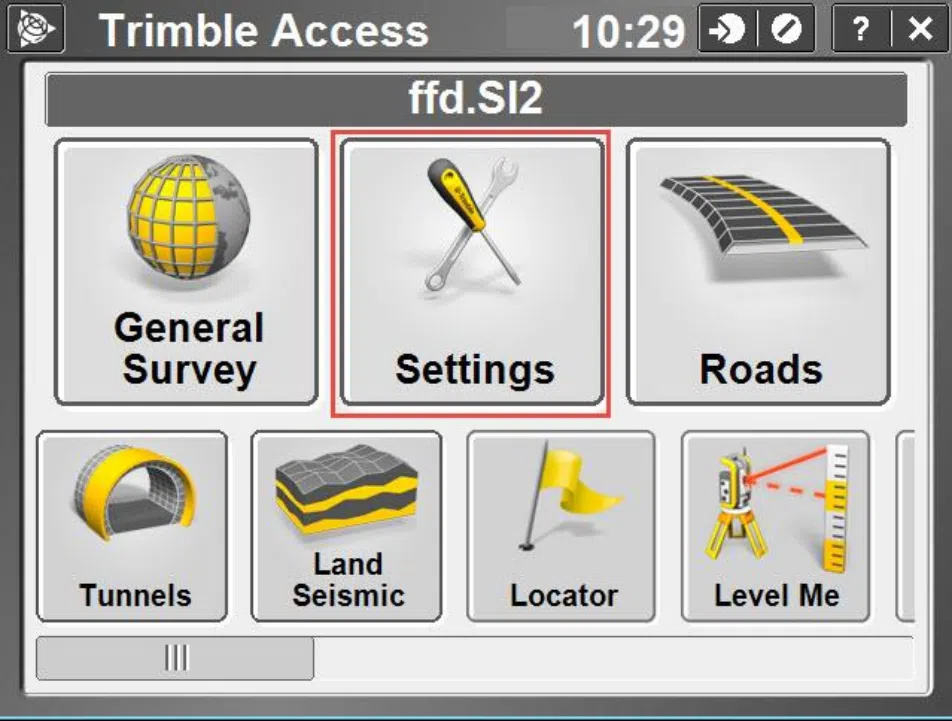Click the ffd.SI2 user name bar
The width and height of the screenshot is (952, 721).
(476, 99)
